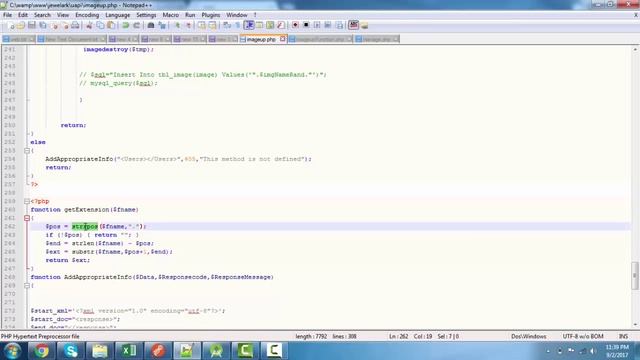Image resolution: width=640 pixels, height=360 pixels.
Task: Click the document close X beside the menu bar
Action: [x=636, y=15]
